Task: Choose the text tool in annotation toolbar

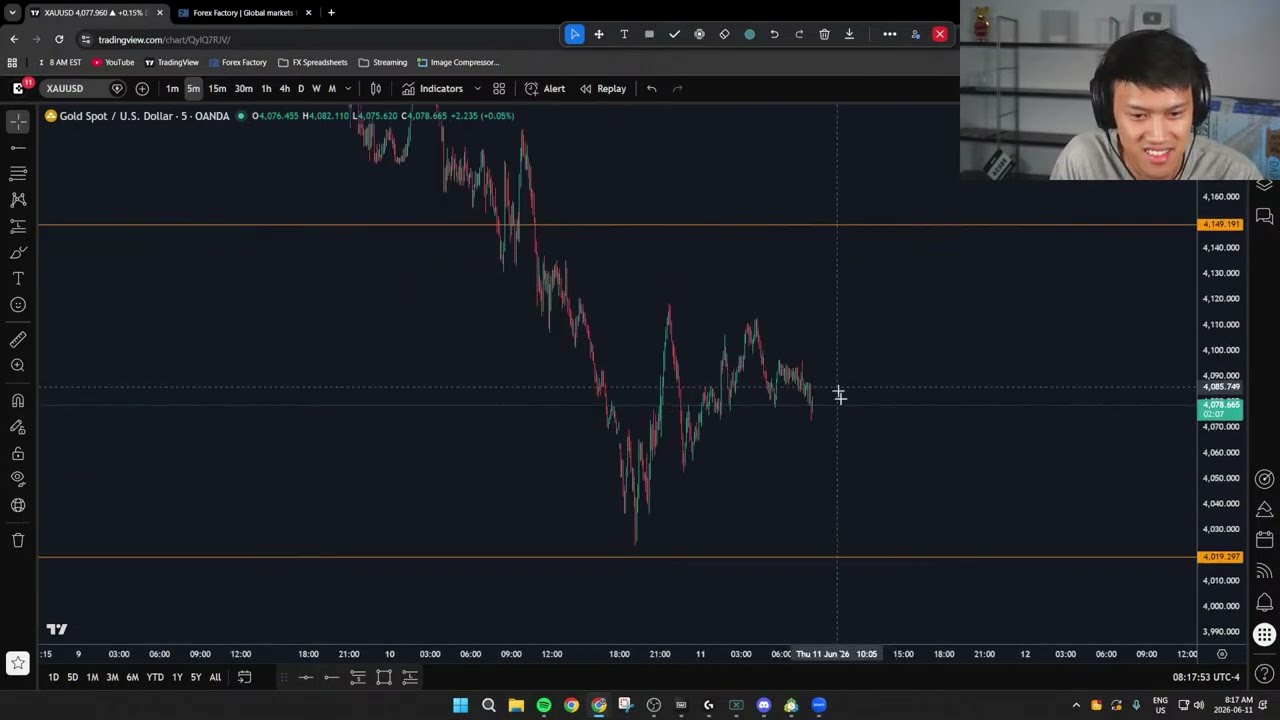Action: (x=624, y=34)
